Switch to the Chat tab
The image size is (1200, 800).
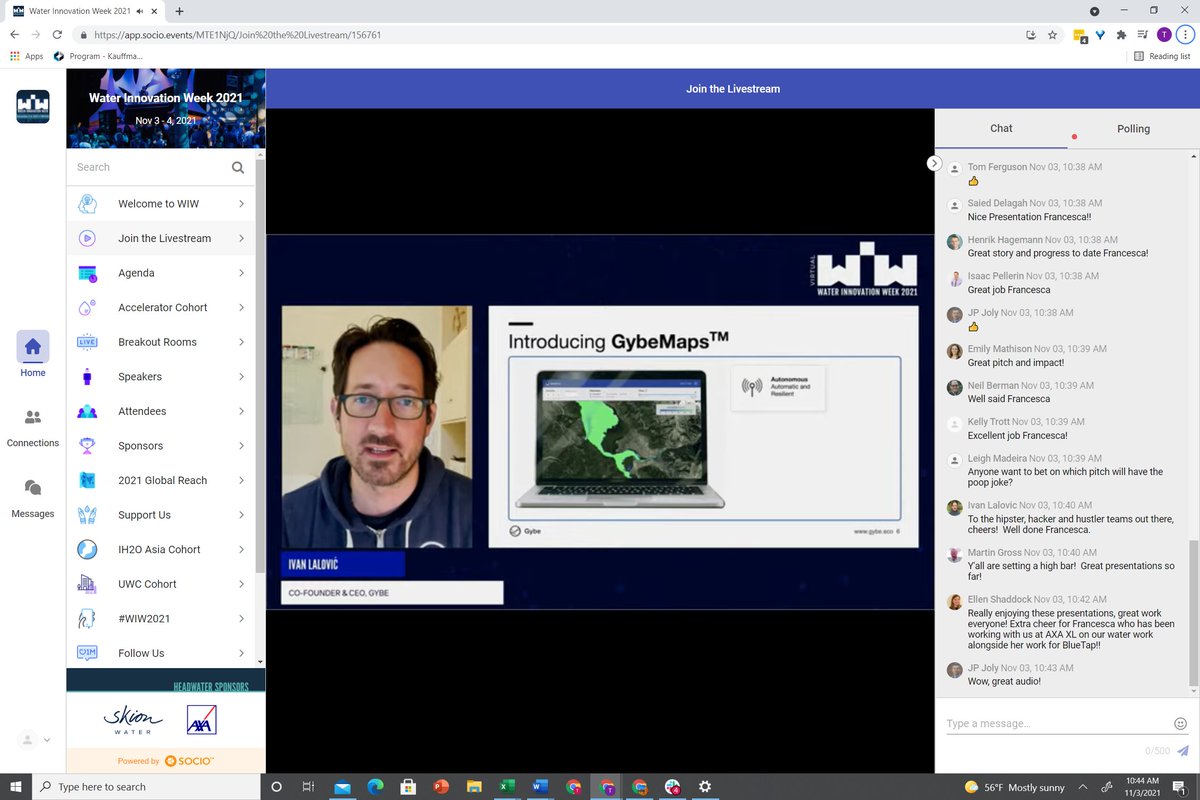click(1001, 128)
